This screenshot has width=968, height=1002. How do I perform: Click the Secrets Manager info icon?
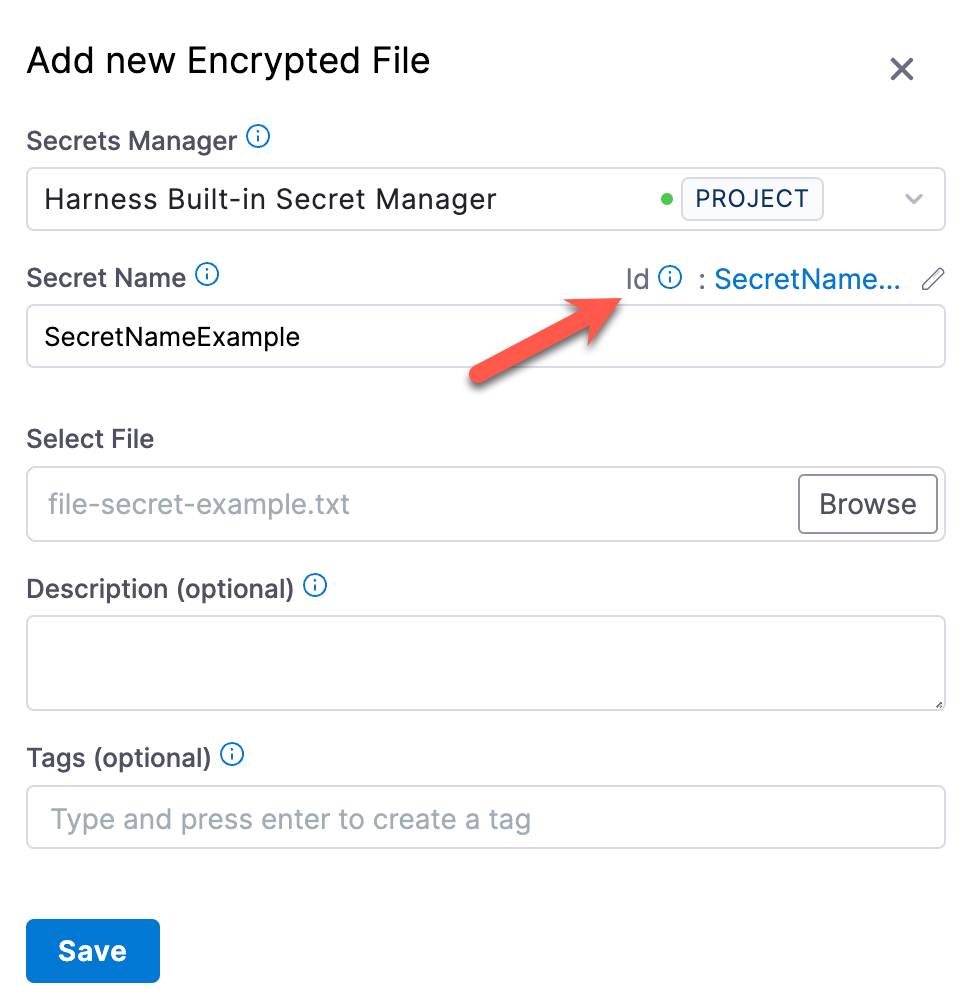258,137
